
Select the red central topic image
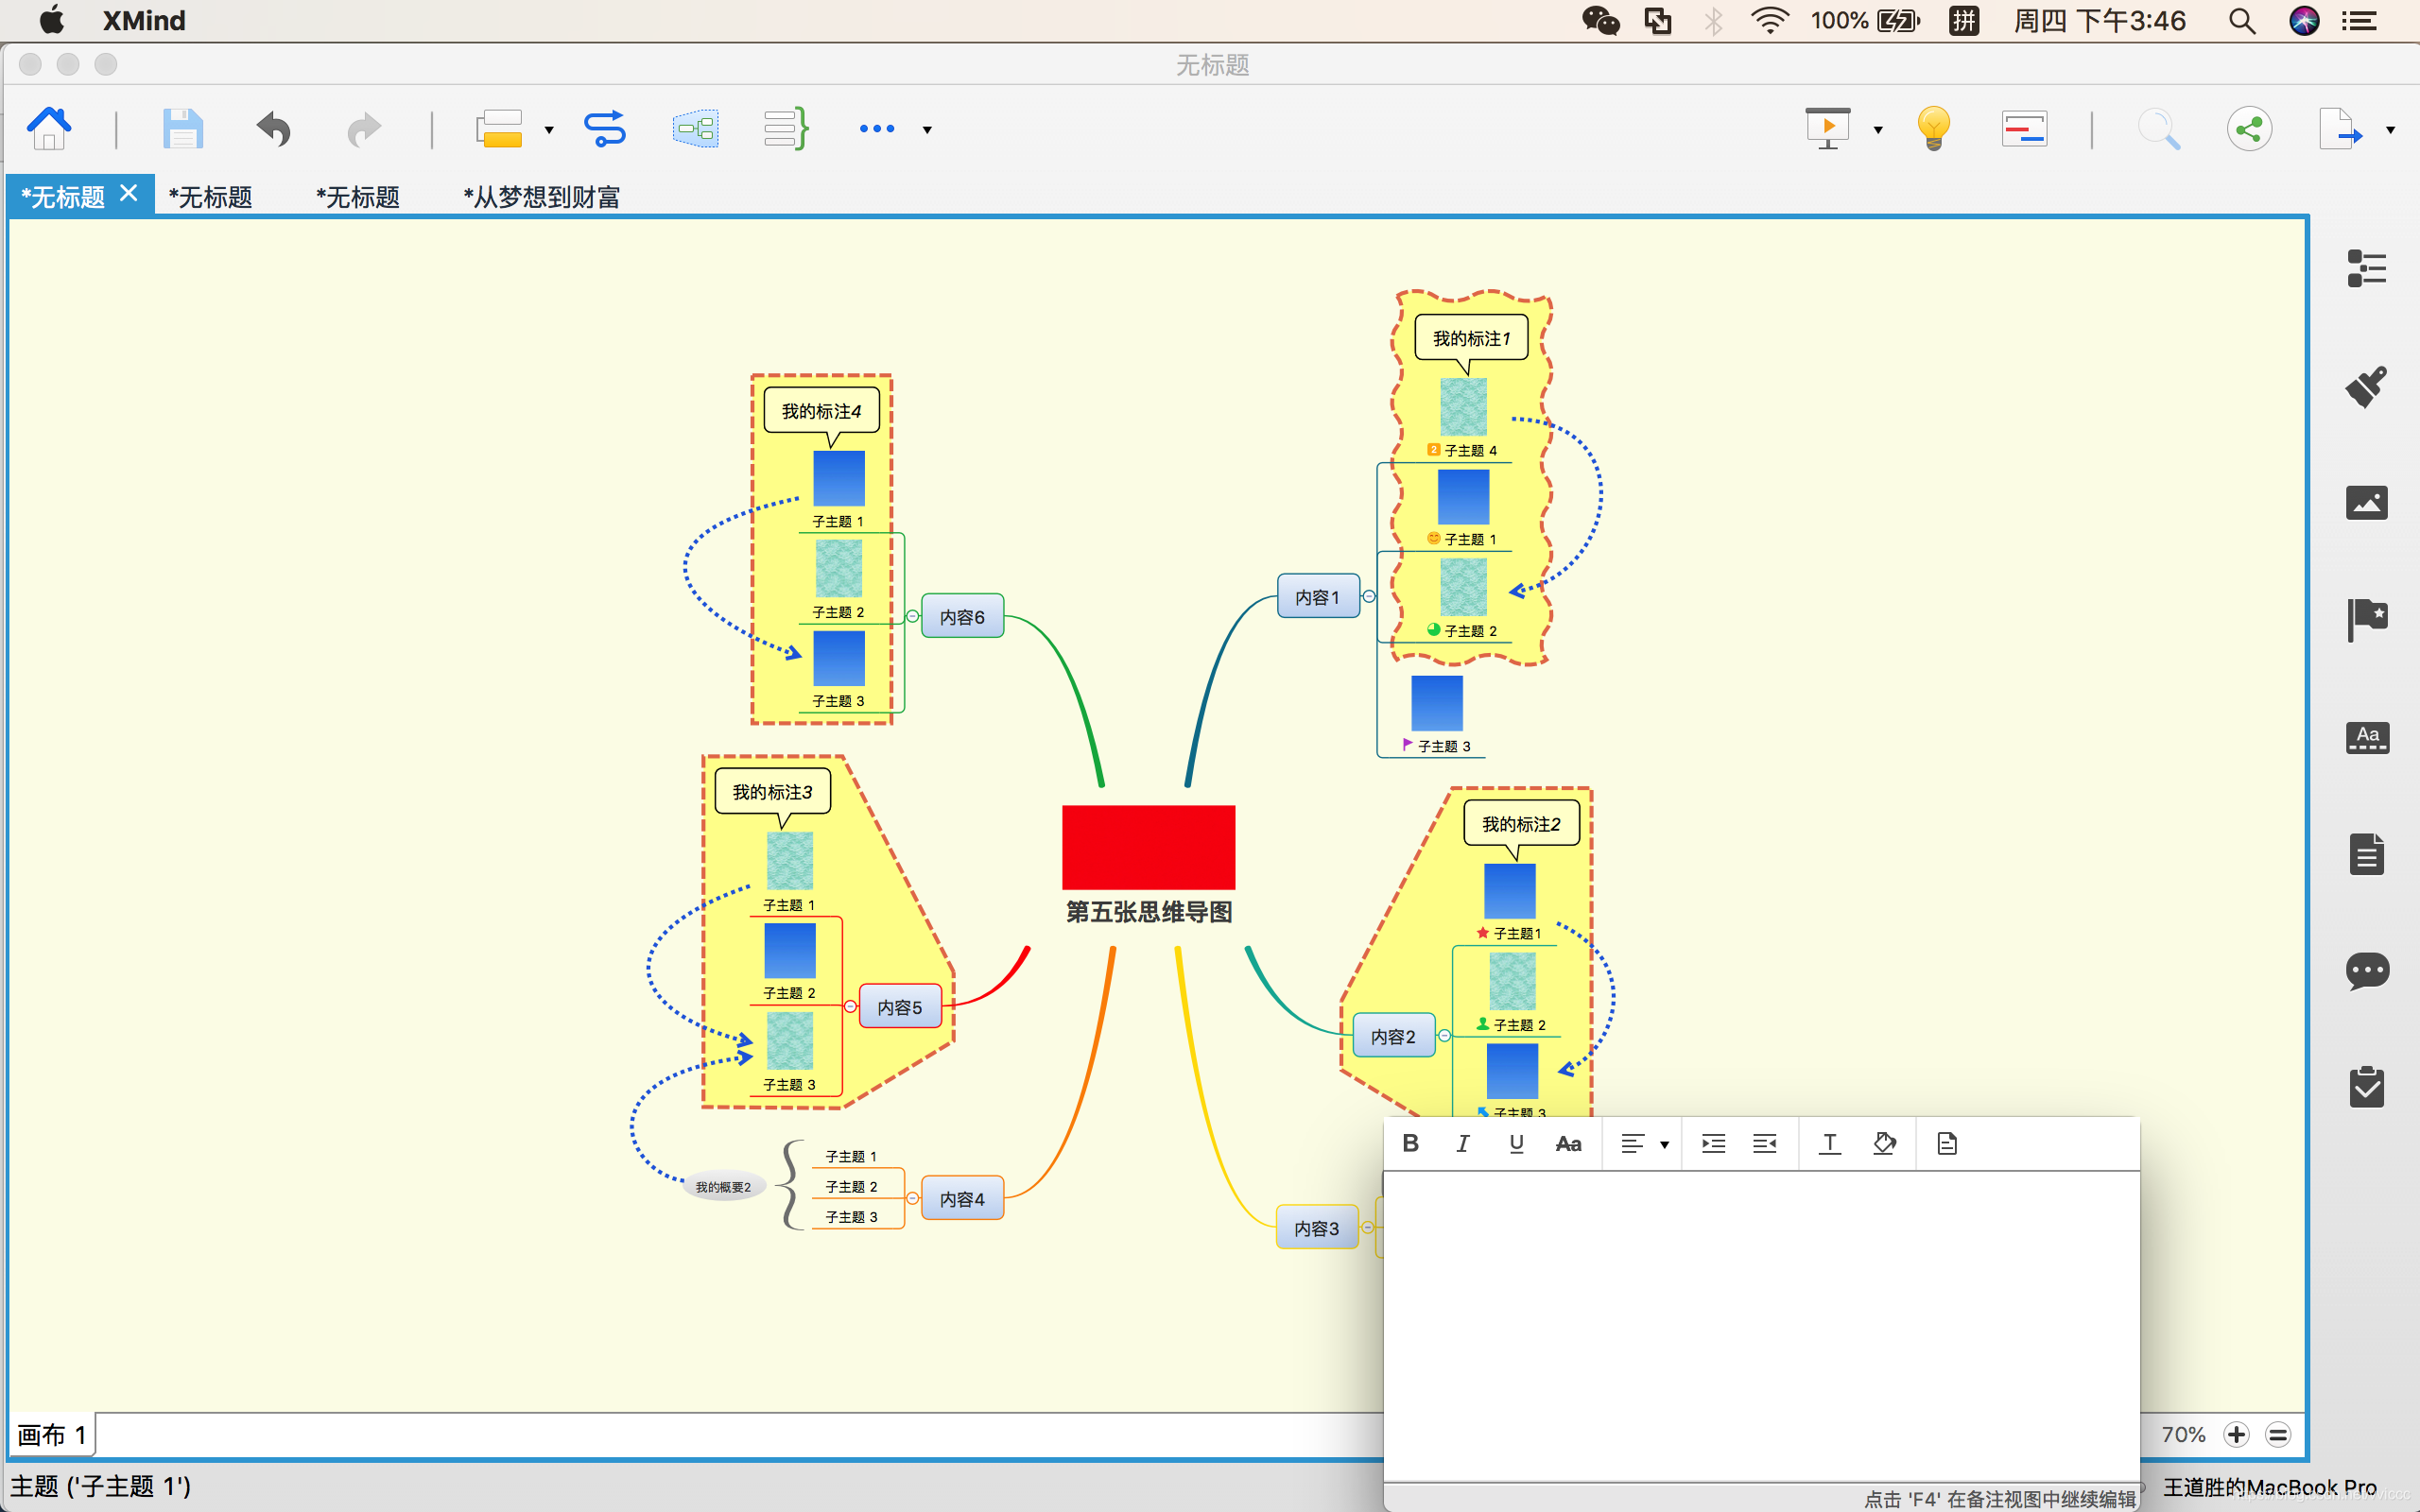[1148, 846]
